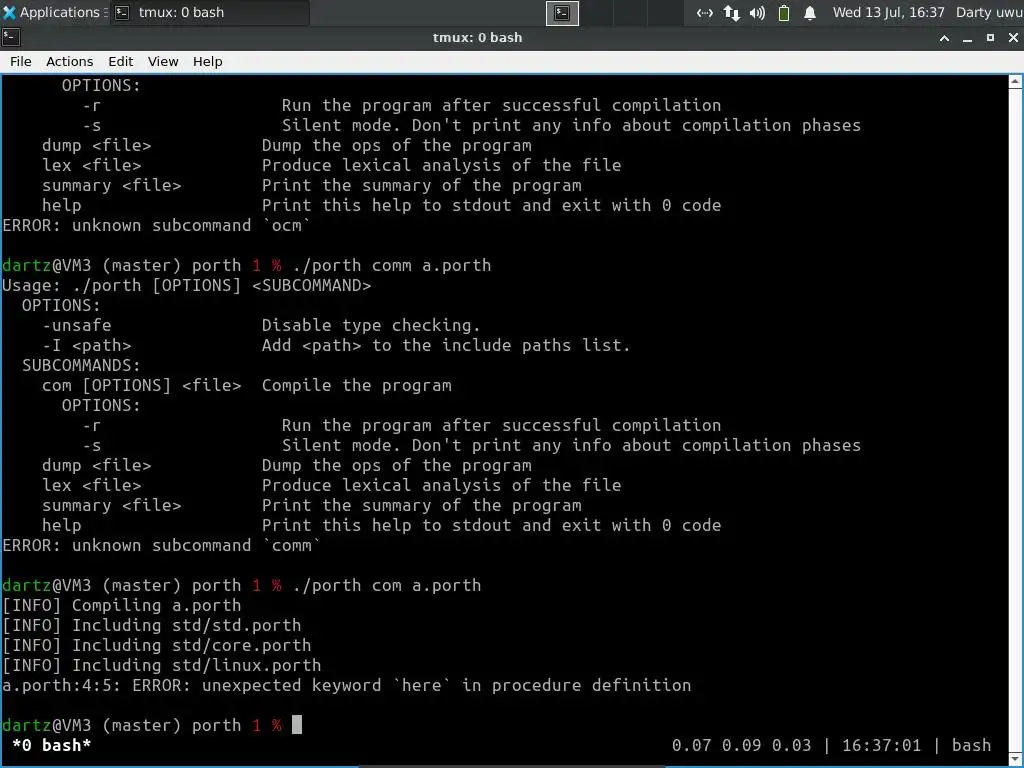1024x768 pixels.
Task: Click the shade (roll-up arrow) window button
Action: click(944, 38)
